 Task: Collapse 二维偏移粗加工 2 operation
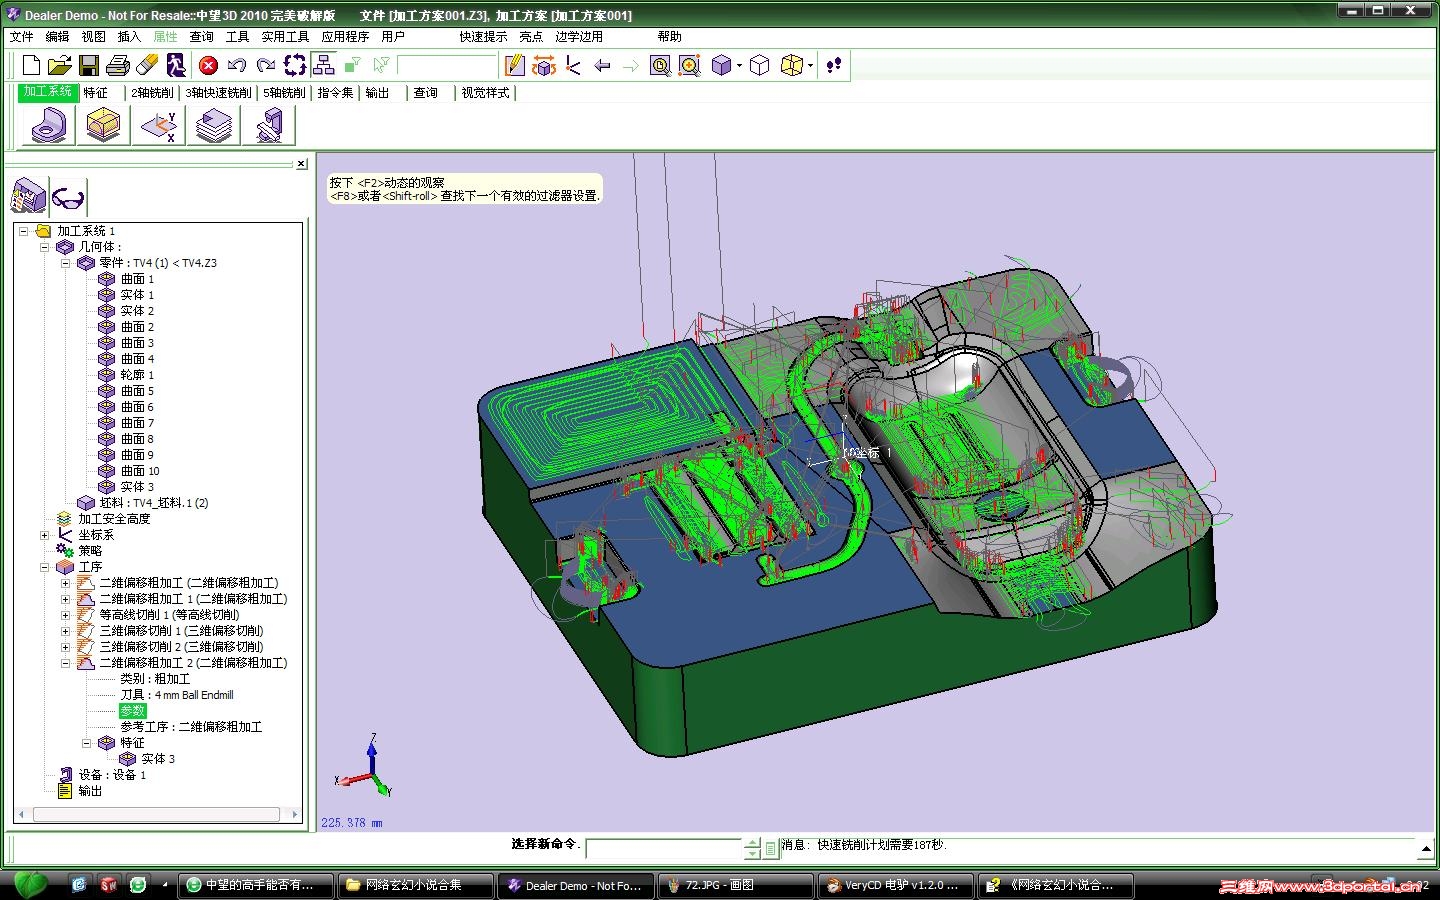point(65,663)
